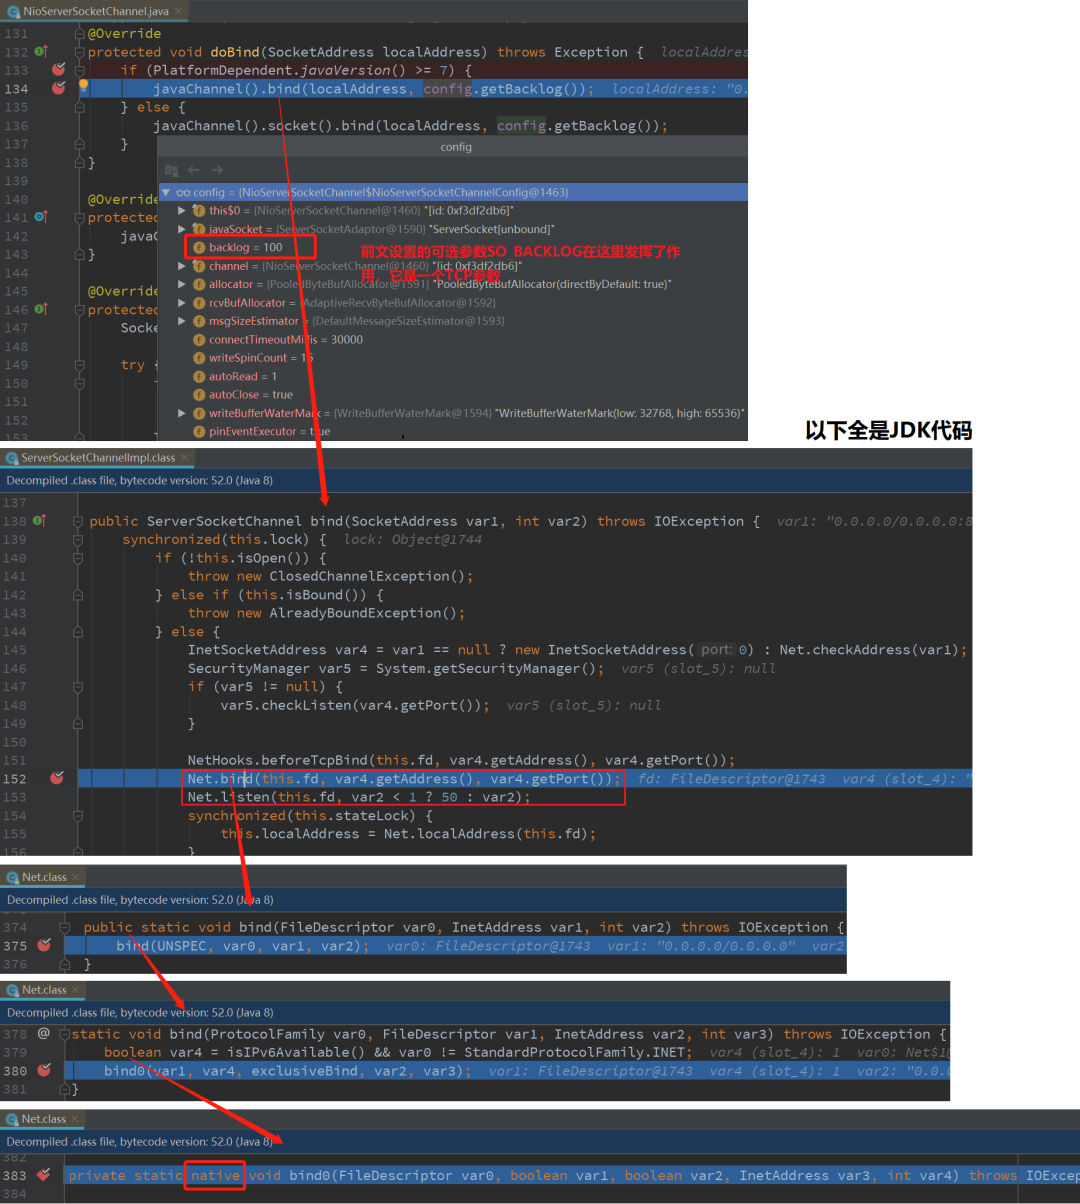The width and height of the screenshot is (1080, 1204).
Task: Toggle the breakpoint on line 383
Action: point(44,1175)
